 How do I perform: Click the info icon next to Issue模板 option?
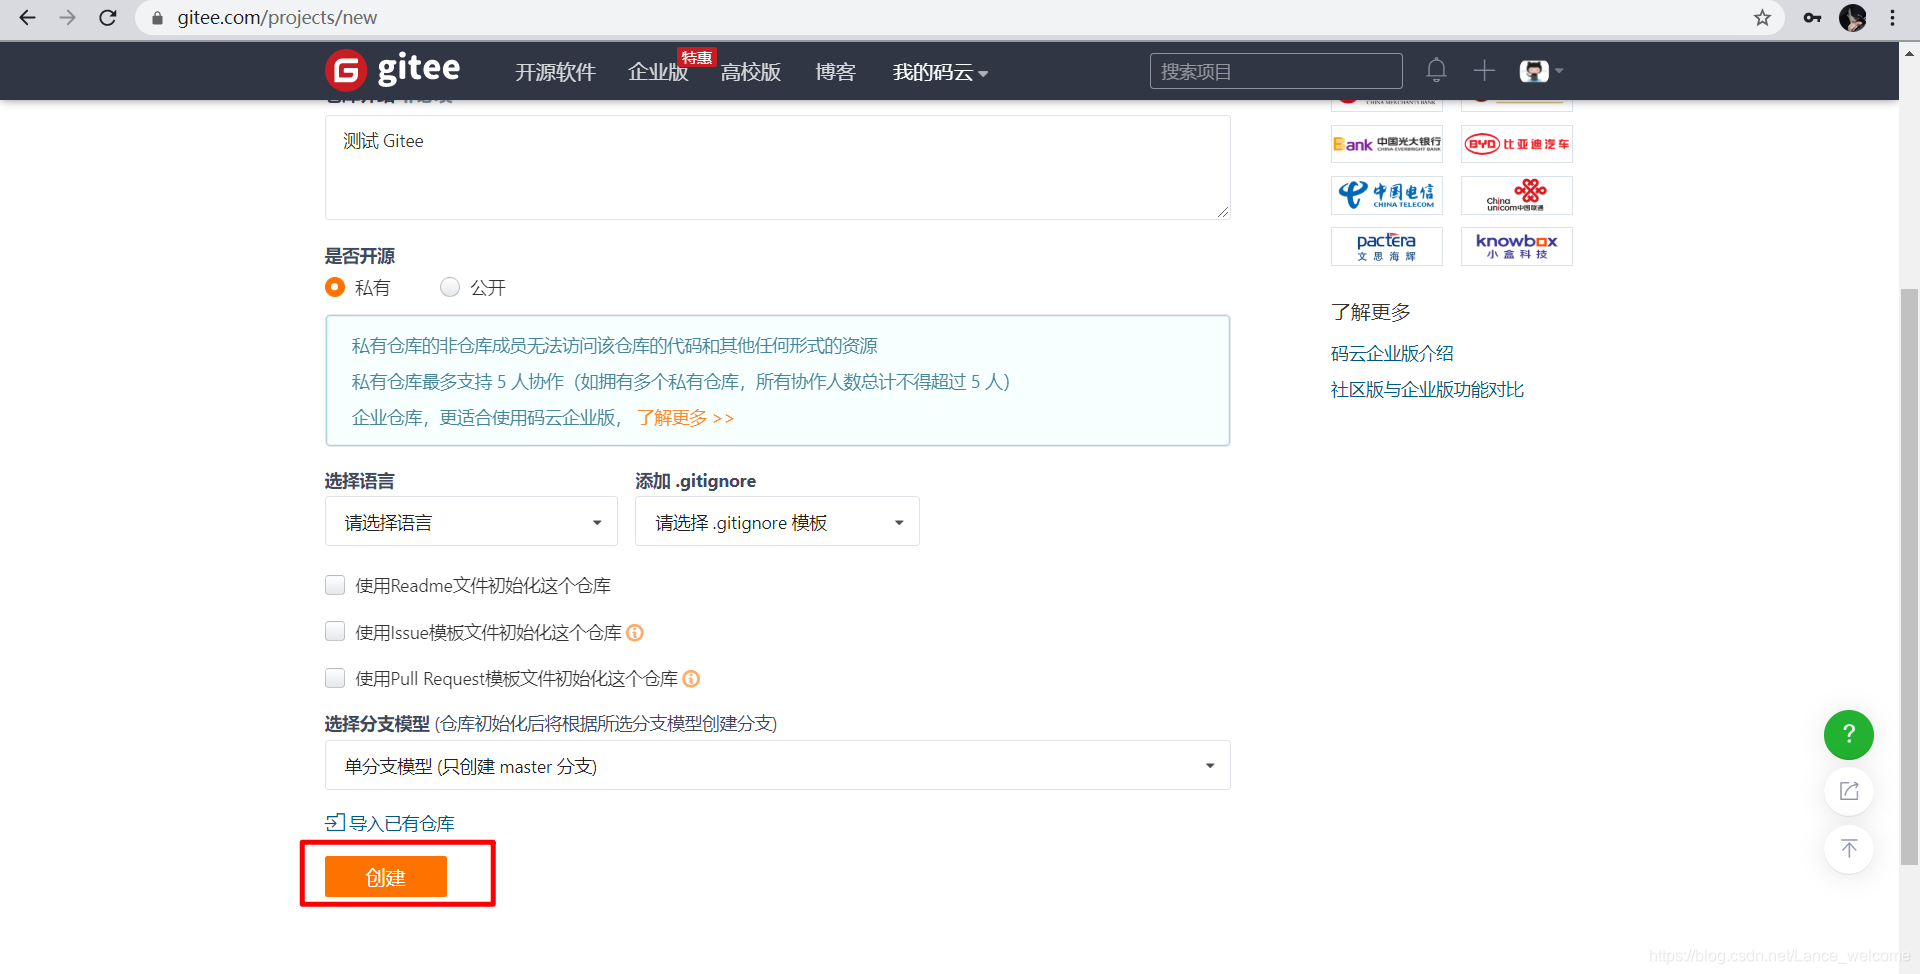(x=635, y=632)
